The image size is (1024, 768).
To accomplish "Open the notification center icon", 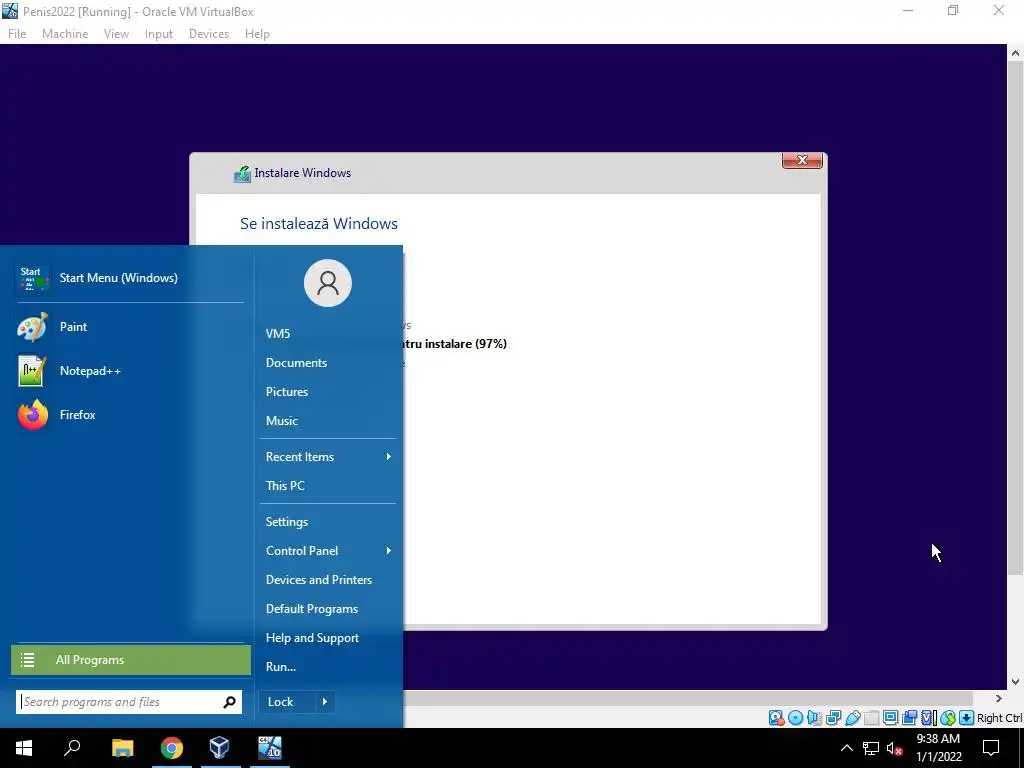I will 991,748.
